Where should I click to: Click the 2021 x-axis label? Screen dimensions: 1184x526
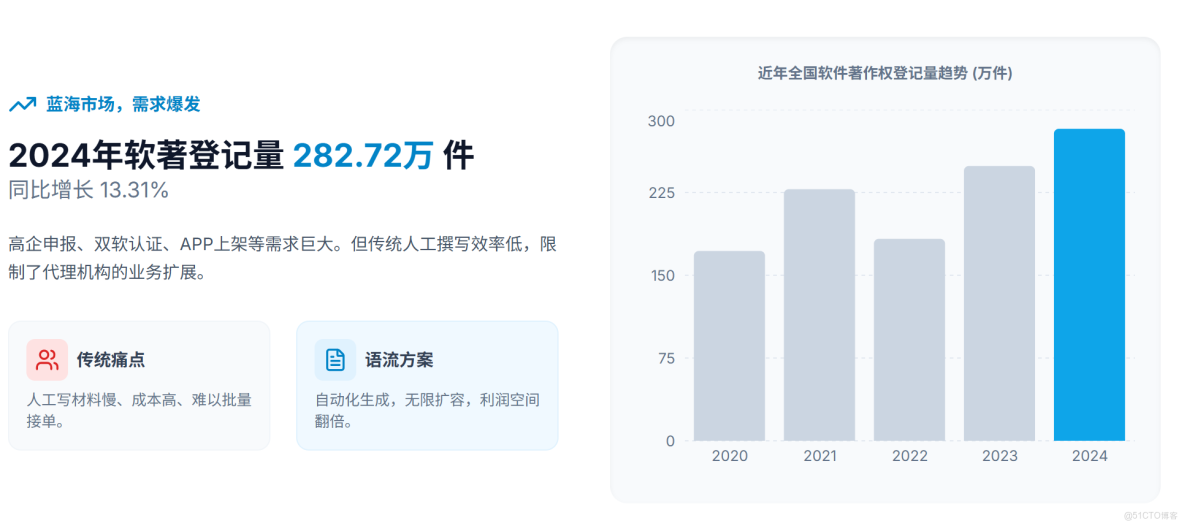click(x=819, y=457)
